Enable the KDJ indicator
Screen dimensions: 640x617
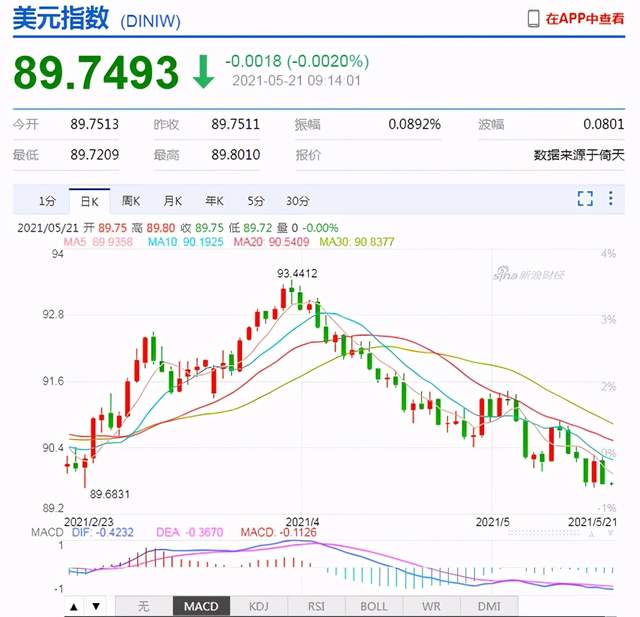click(x=259, y=606)
